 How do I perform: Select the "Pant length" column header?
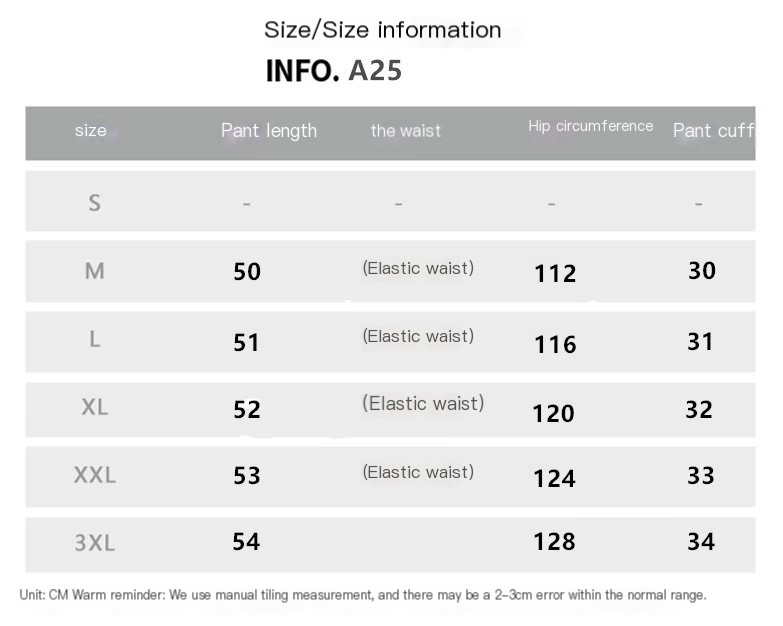click(x=268, y=130)
